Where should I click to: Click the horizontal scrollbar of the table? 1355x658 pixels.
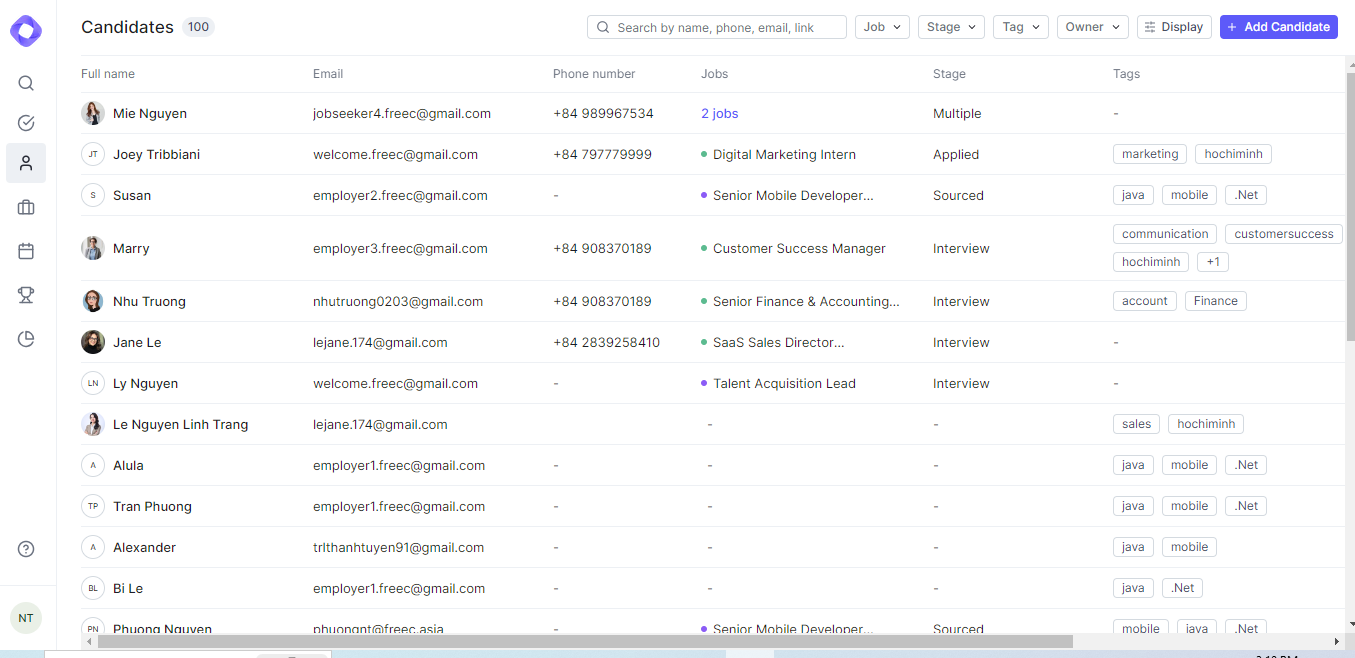pos(585,641)
